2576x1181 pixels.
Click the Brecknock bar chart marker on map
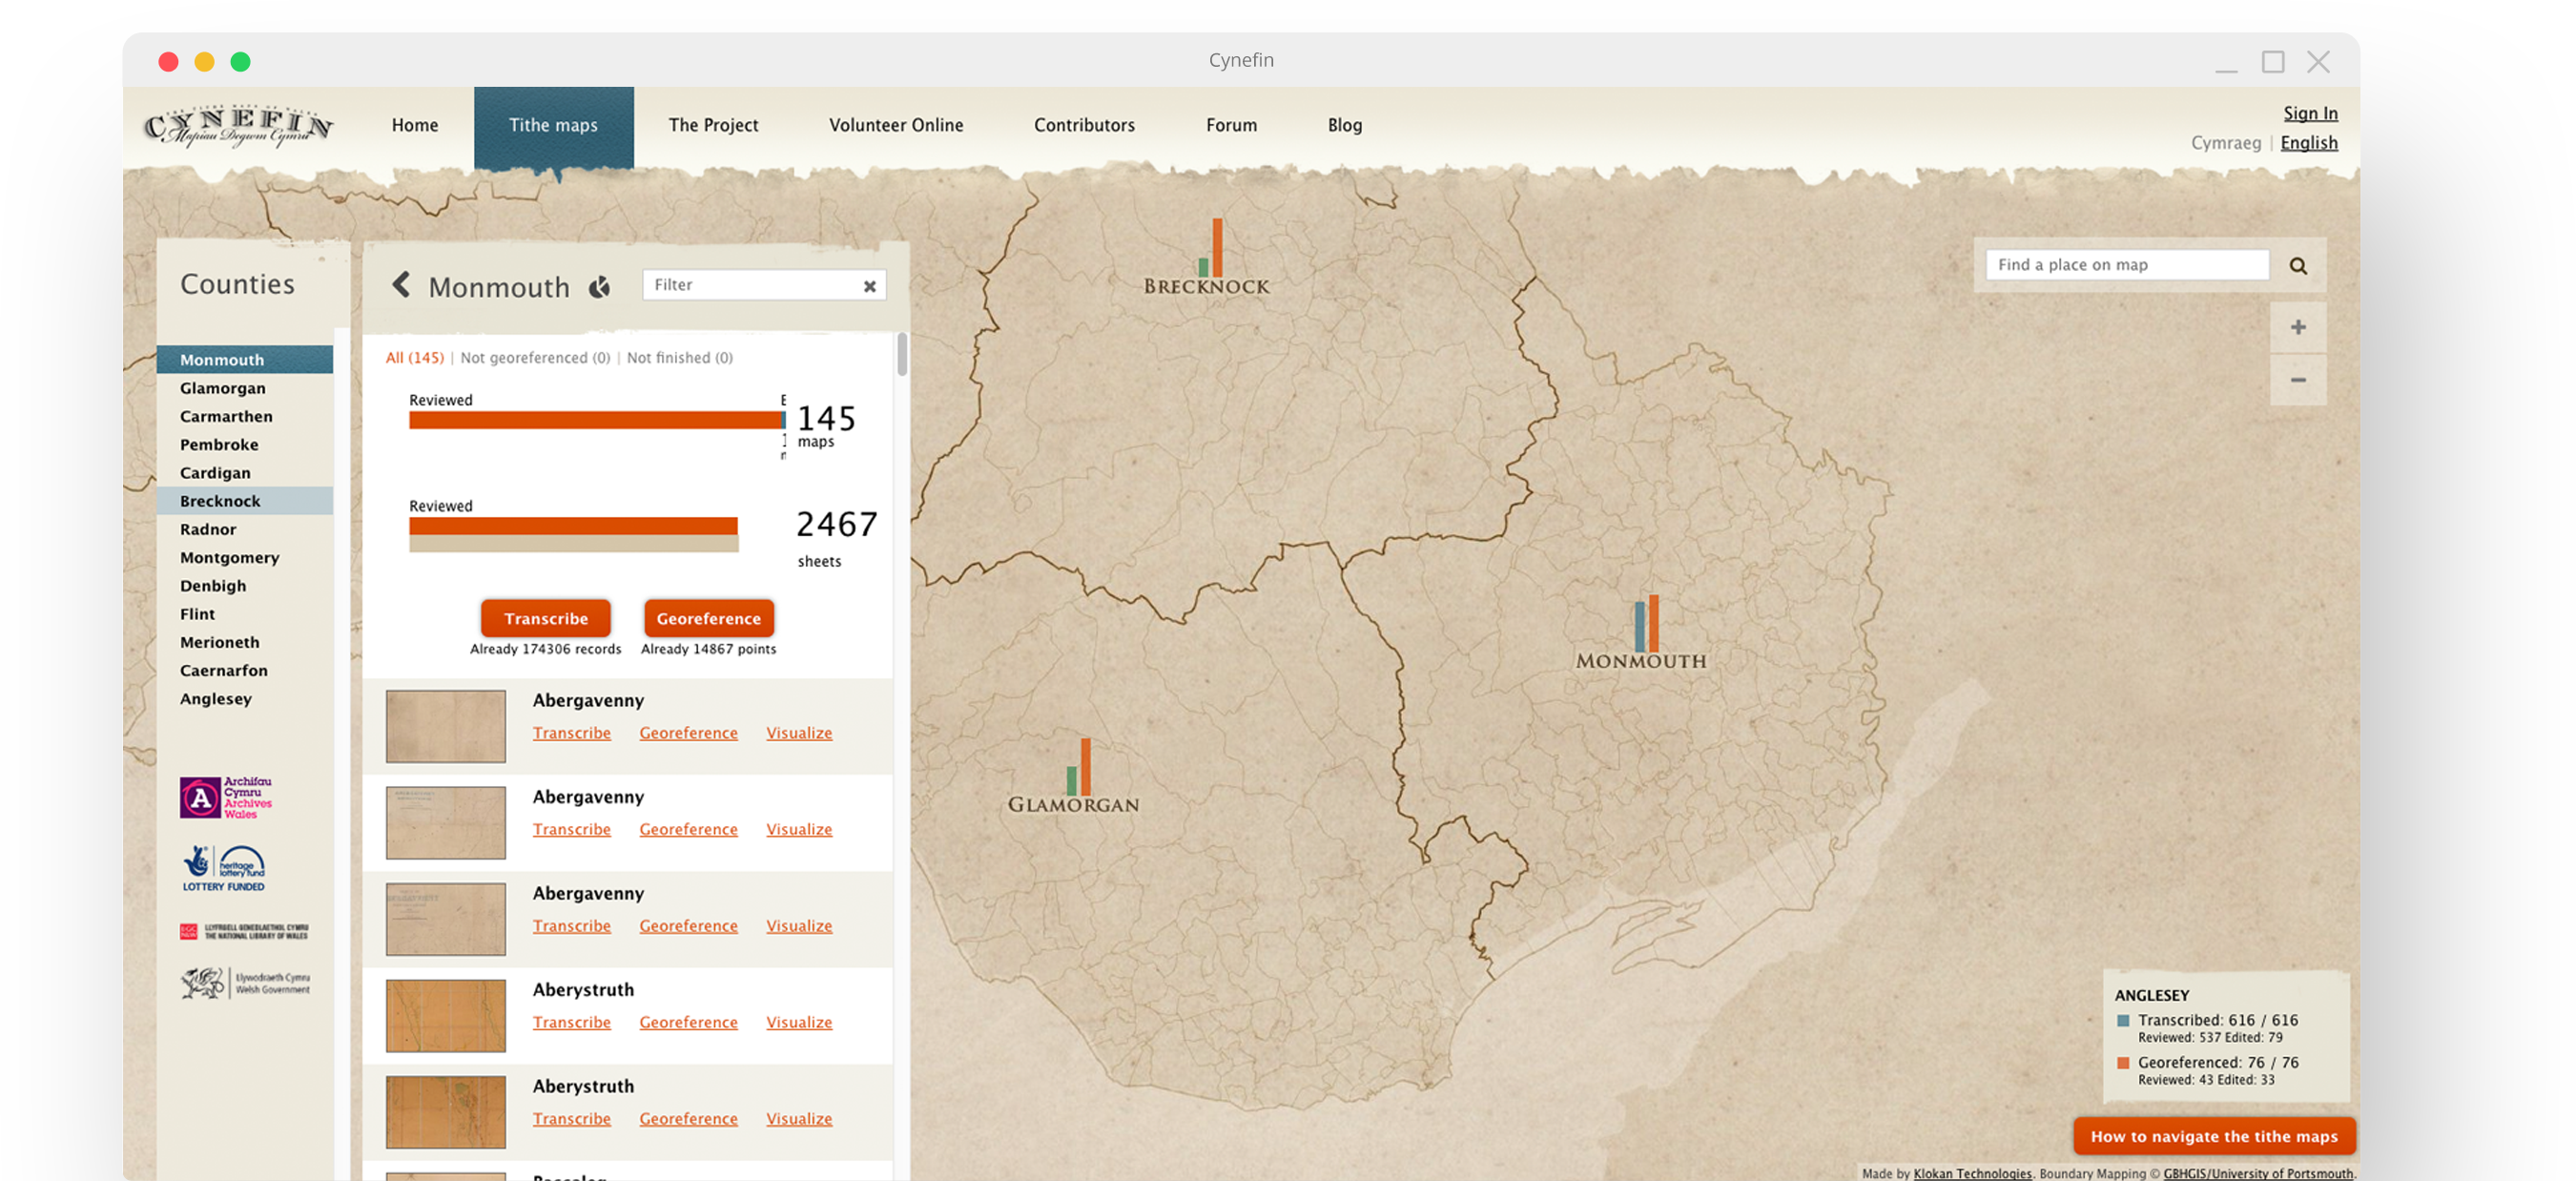click(x=1210, y=247)
